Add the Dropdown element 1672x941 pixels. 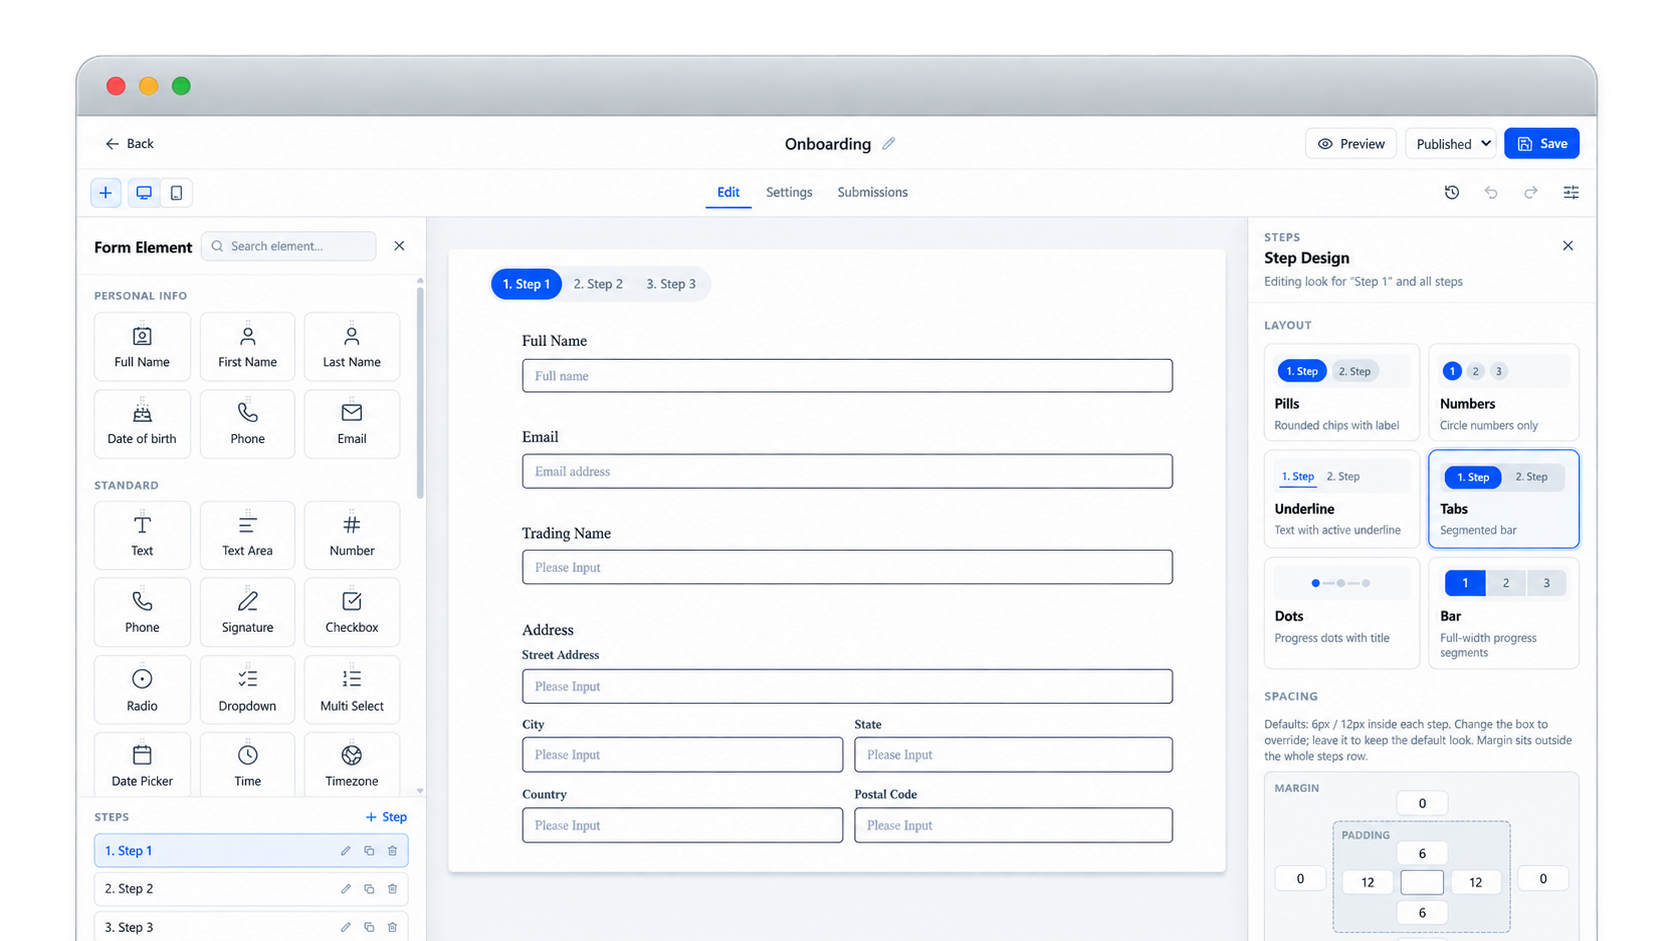coord(247,690)
